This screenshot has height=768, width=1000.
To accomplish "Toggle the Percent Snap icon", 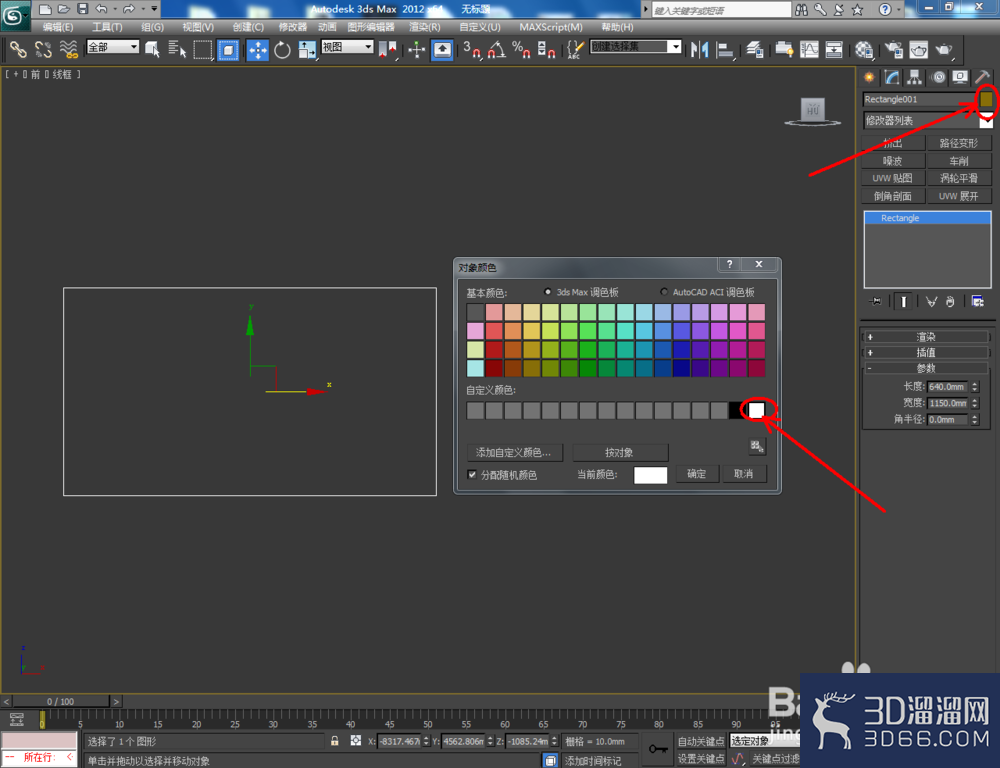I will pos(521,49).
